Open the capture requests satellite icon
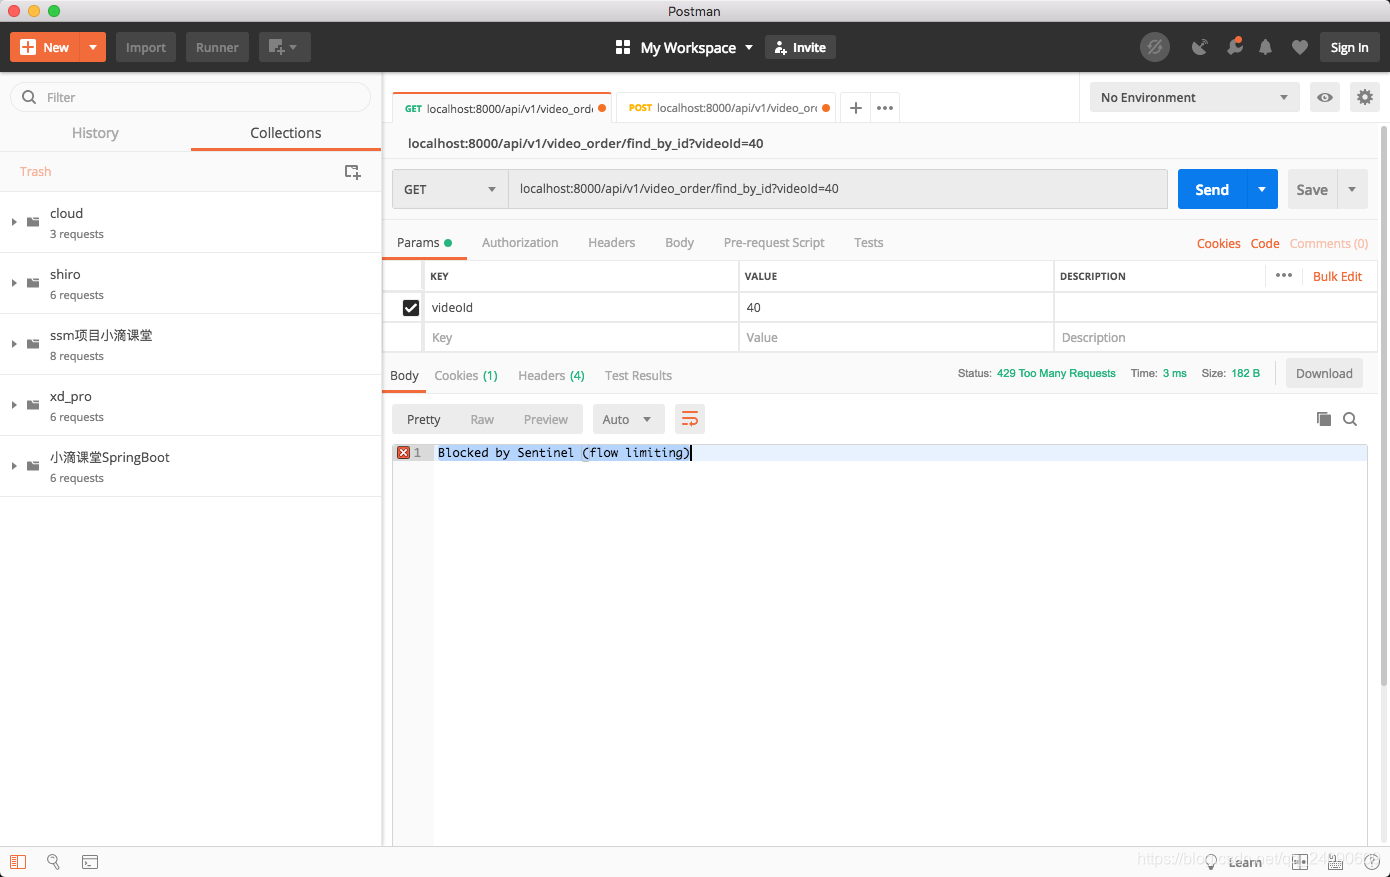The height and width of the screenshot is (877, 1390). click(x=1199, y=47)
